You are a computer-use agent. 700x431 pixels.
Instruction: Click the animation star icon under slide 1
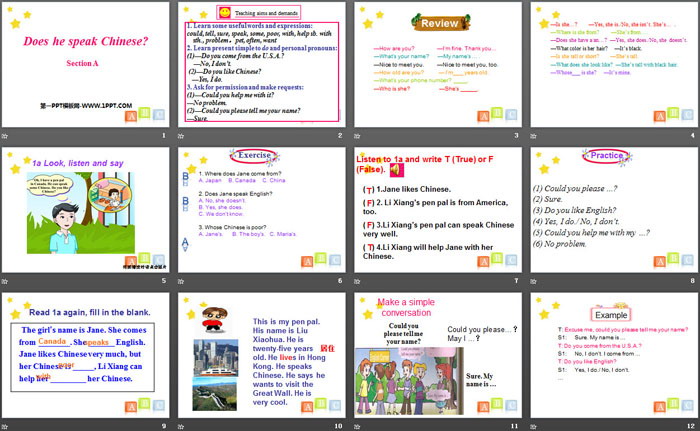5,136
